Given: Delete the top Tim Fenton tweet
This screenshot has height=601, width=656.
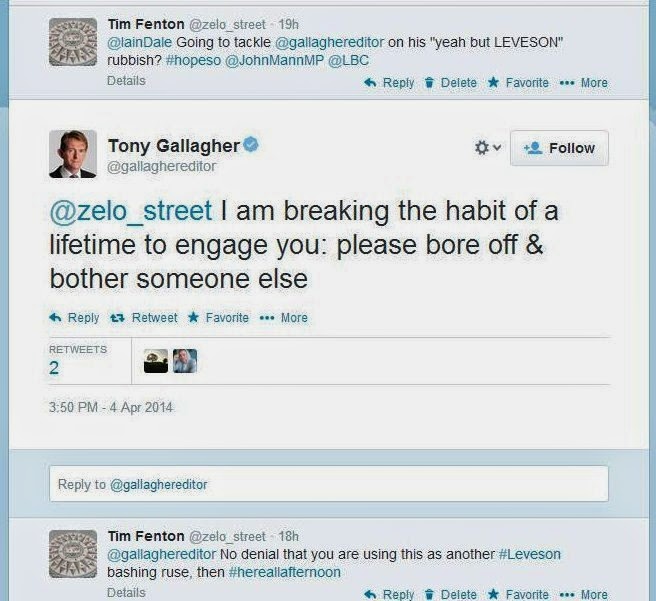Looking at the screenshot, I should click(x=450, y=83).
